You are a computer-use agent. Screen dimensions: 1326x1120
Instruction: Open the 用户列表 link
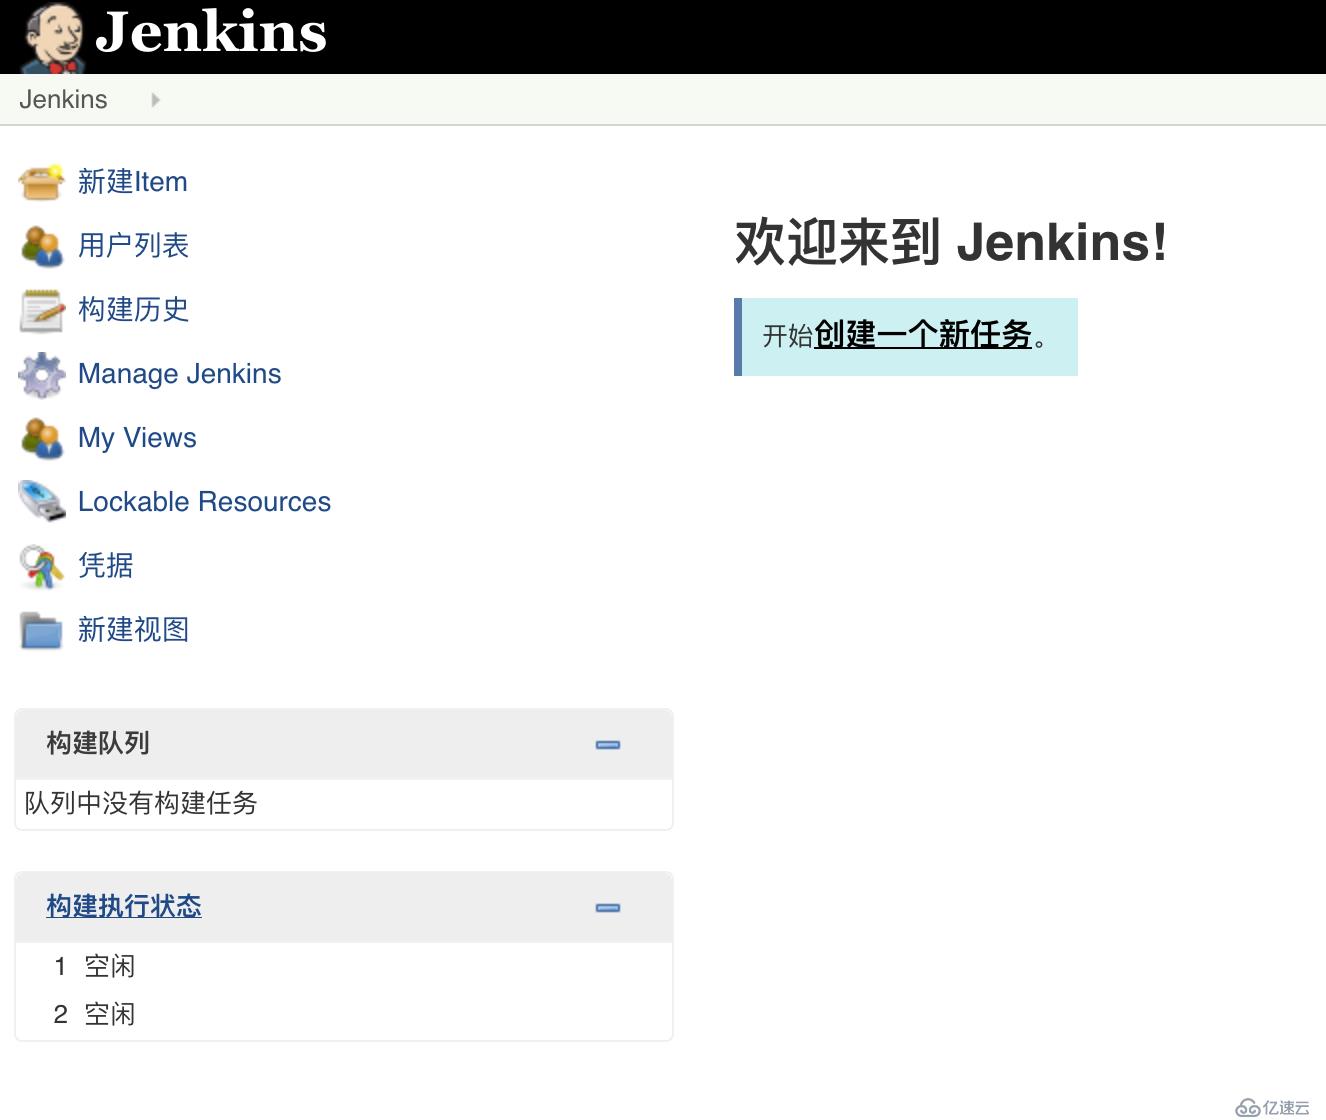[133, 246]
